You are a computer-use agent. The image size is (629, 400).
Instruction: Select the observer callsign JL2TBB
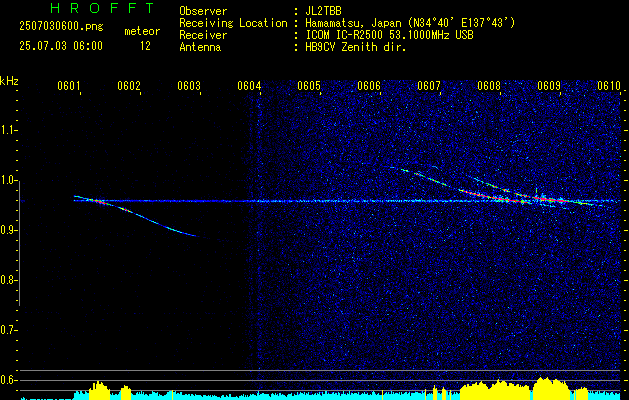click(x=323, y=11)
